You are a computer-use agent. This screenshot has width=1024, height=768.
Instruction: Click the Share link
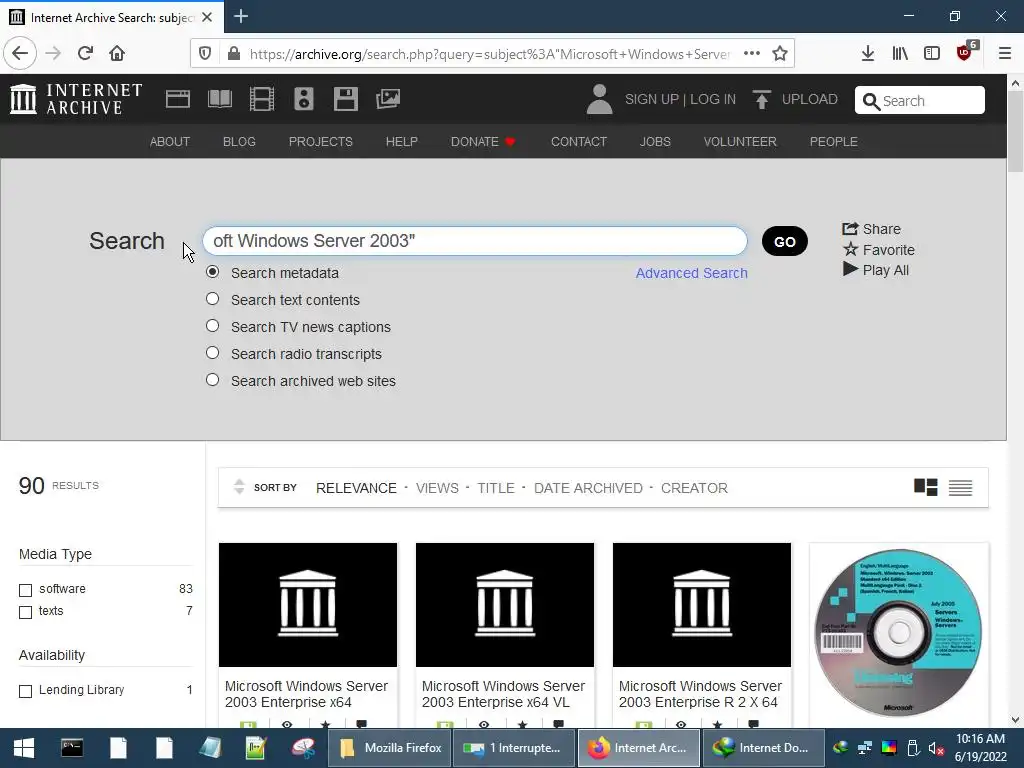[871, 229]
